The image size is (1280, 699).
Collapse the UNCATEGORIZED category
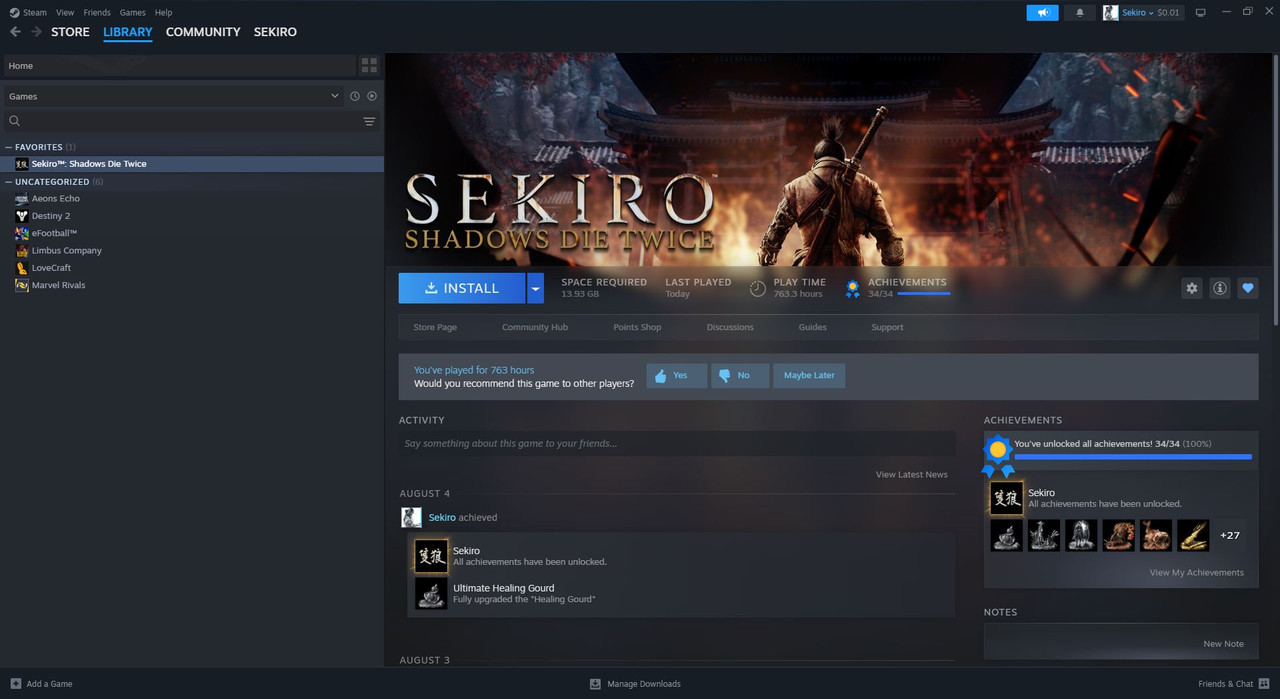click(x=9, y=182)
